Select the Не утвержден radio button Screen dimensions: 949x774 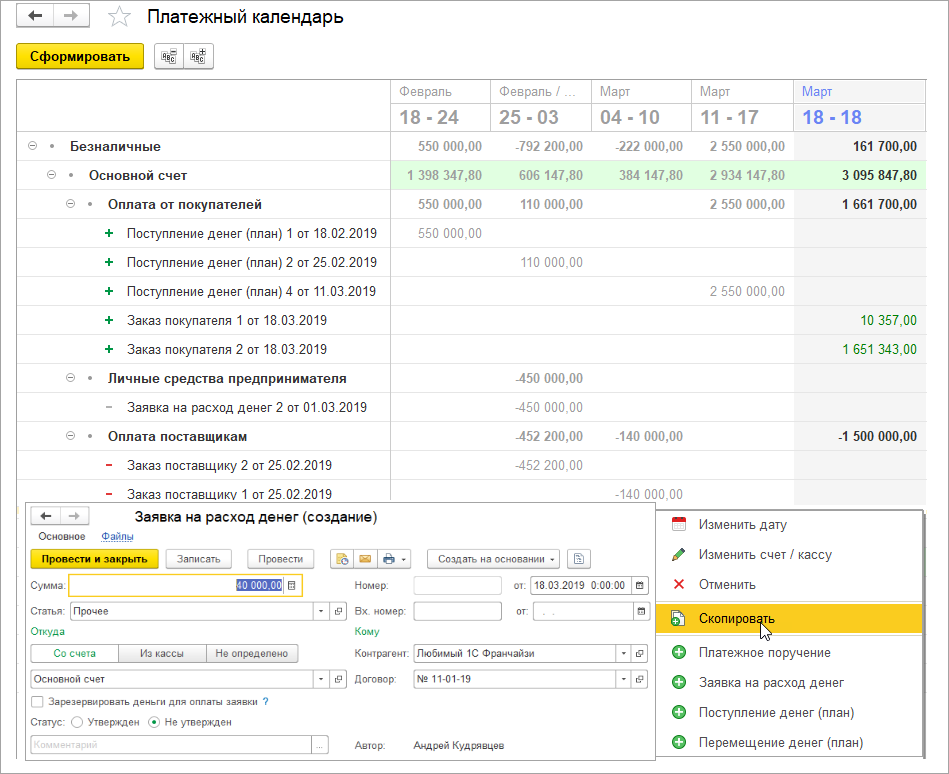click(153, 721)
